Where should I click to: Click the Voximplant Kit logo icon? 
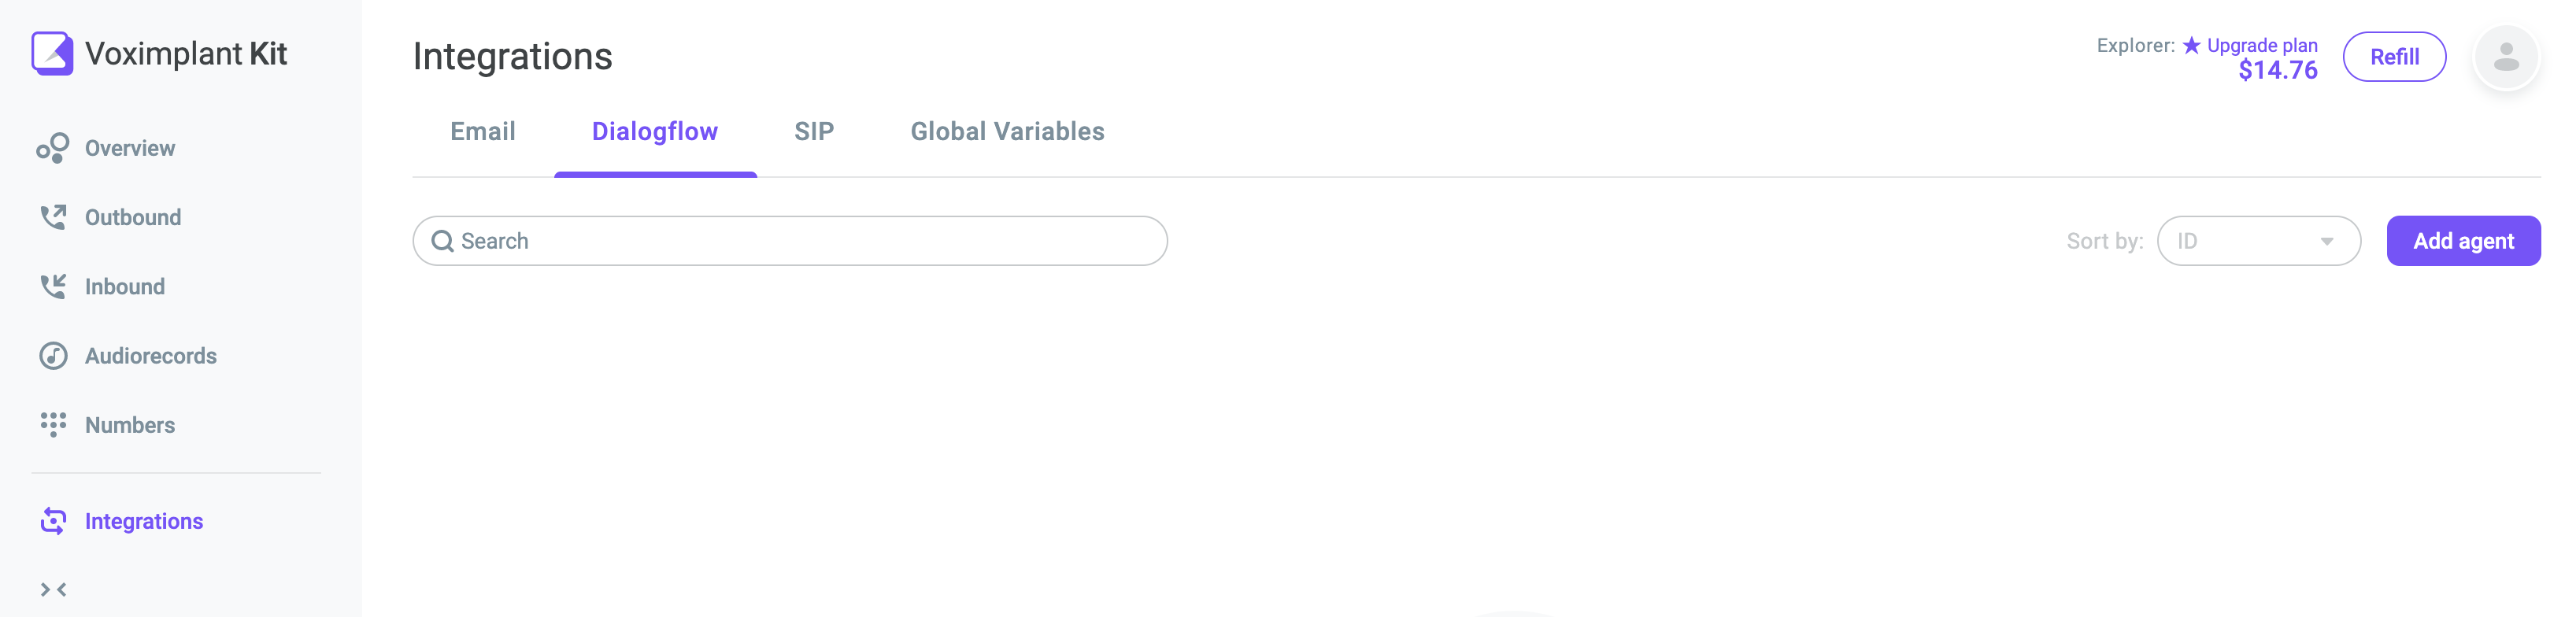(52, 53)
